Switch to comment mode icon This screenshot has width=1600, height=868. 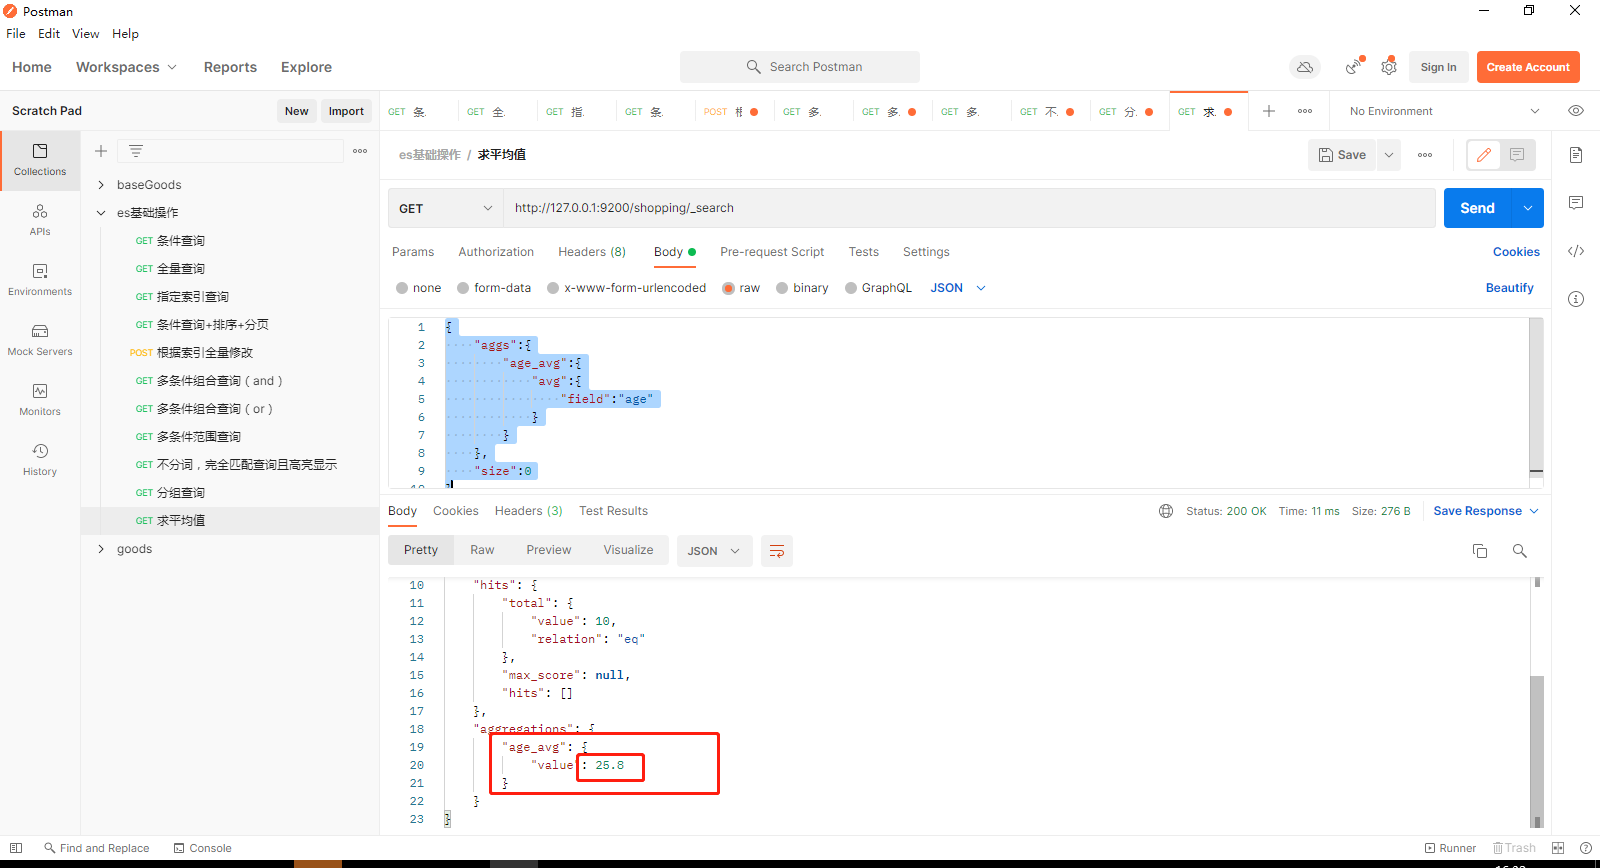tap(1517, 155)
